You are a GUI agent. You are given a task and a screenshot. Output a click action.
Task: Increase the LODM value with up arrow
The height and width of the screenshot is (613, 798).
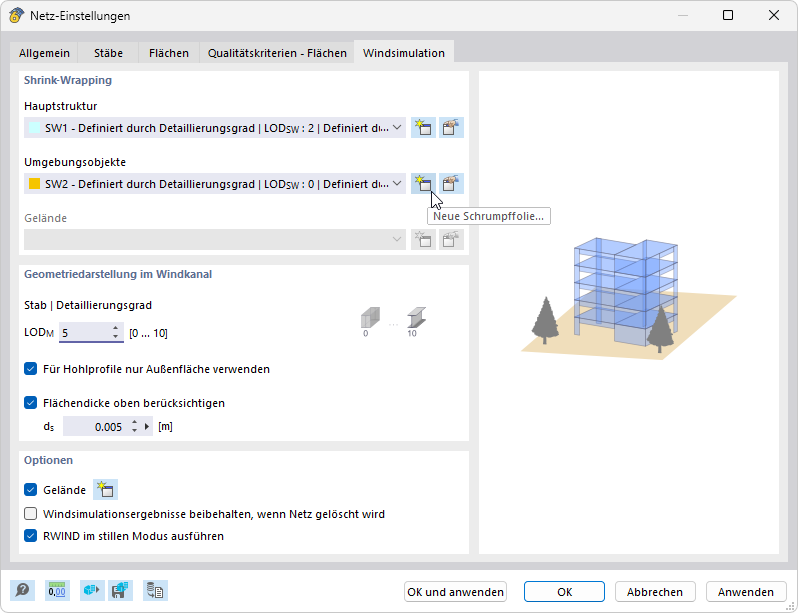coord(116,328)
